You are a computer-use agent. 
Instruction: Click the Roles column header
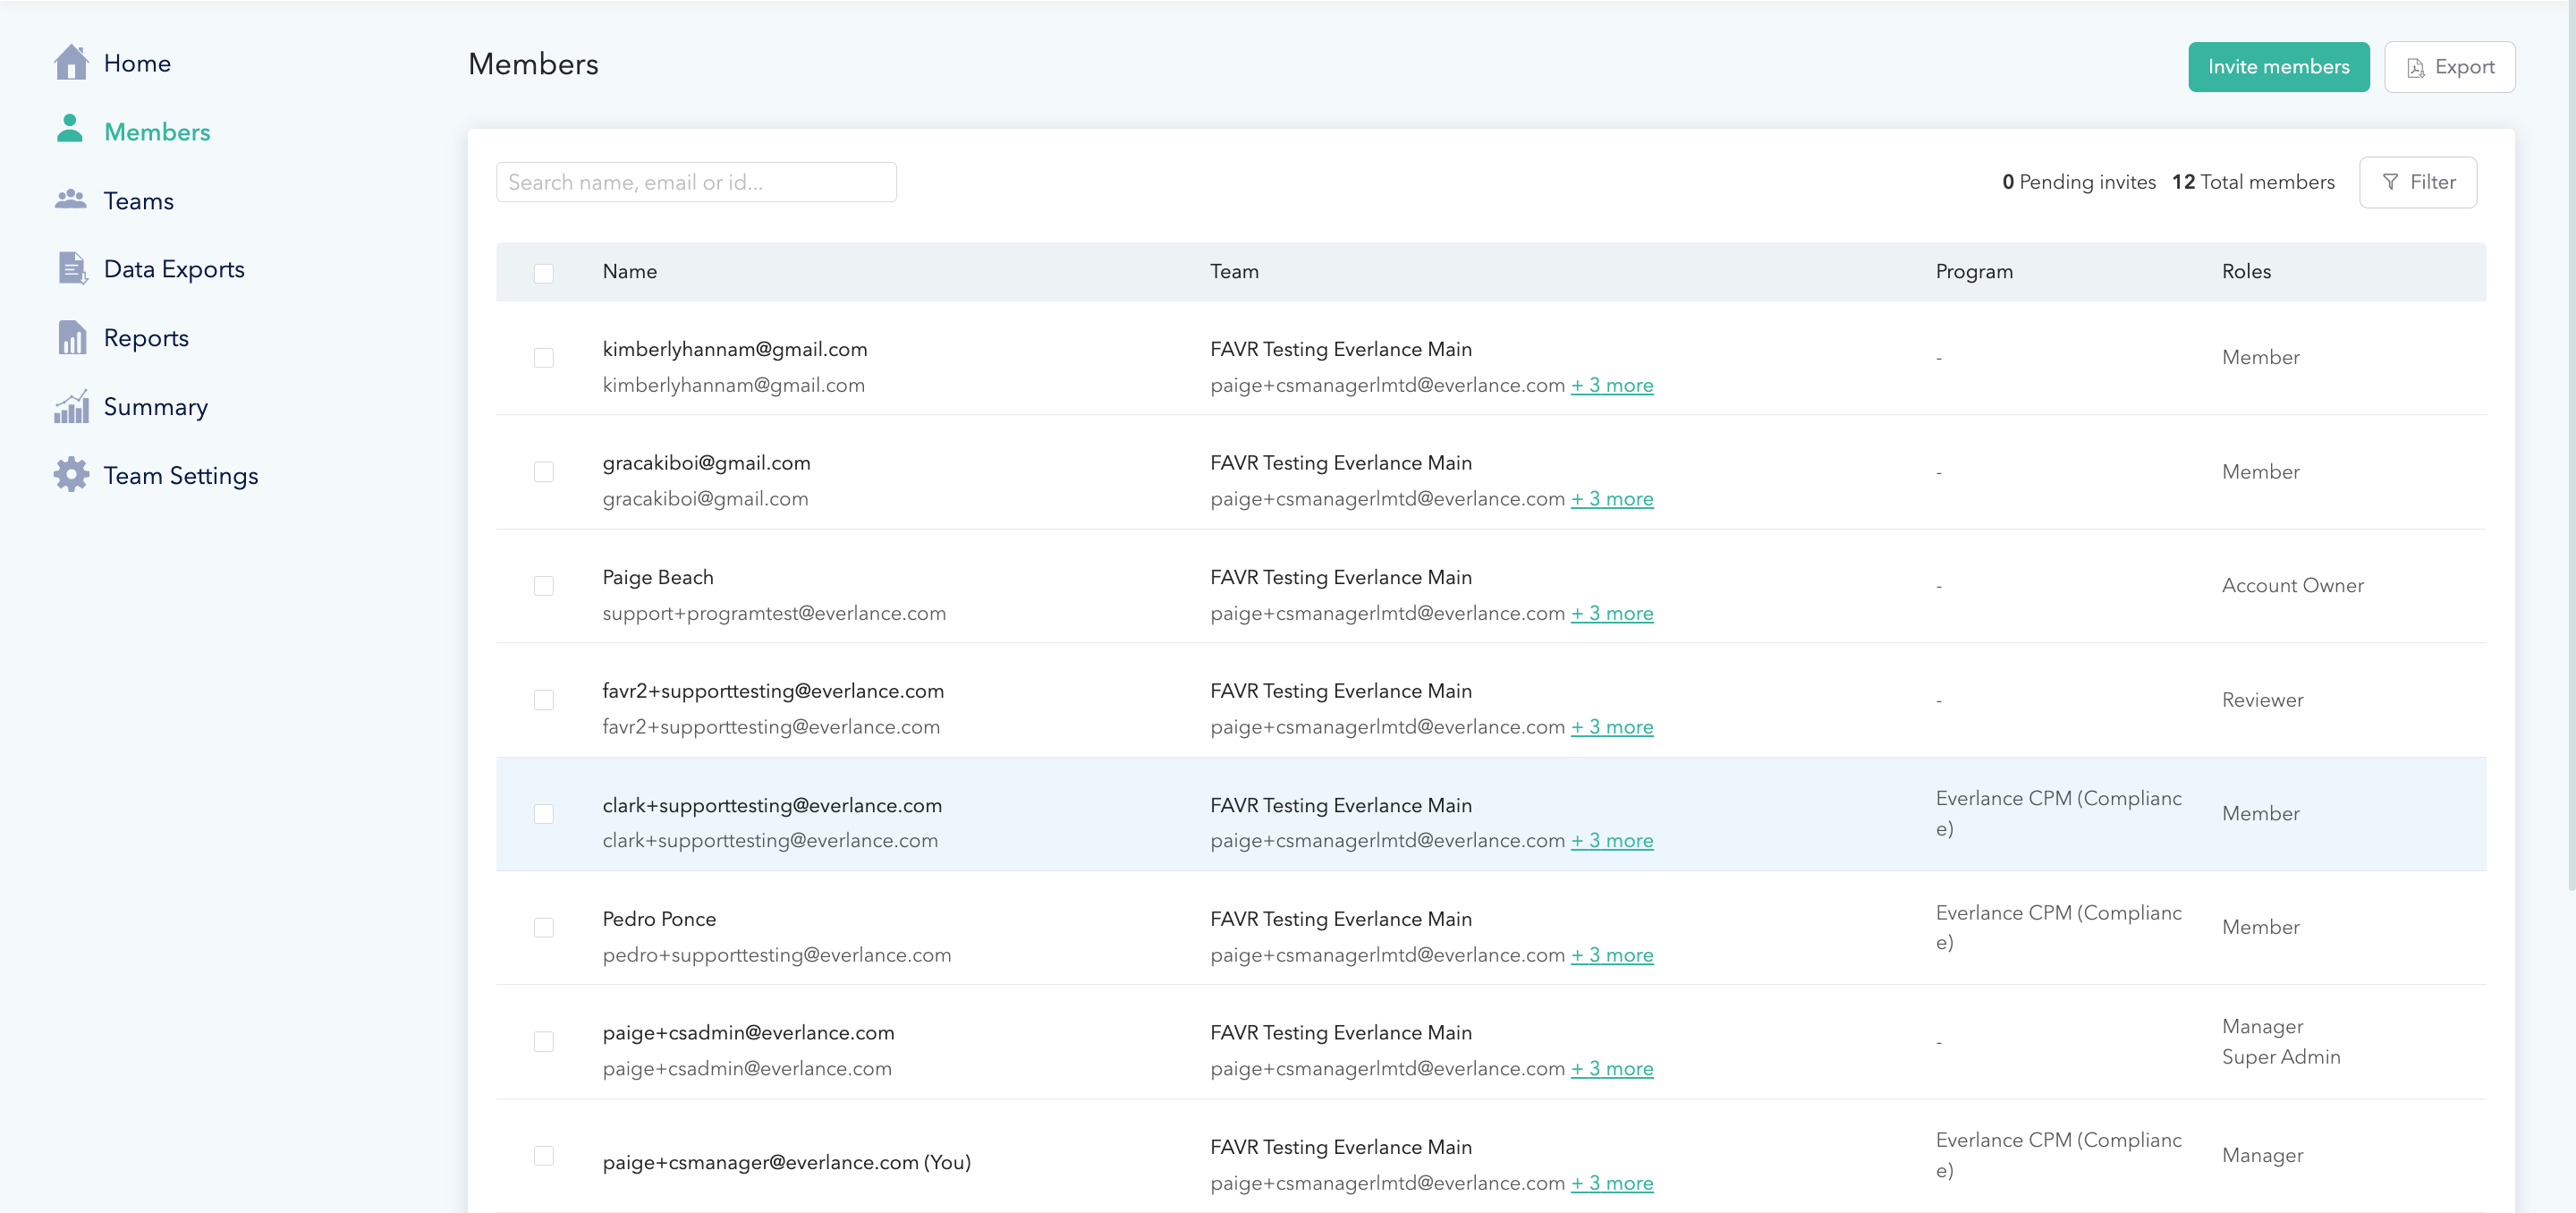(x=2246, y=272)
